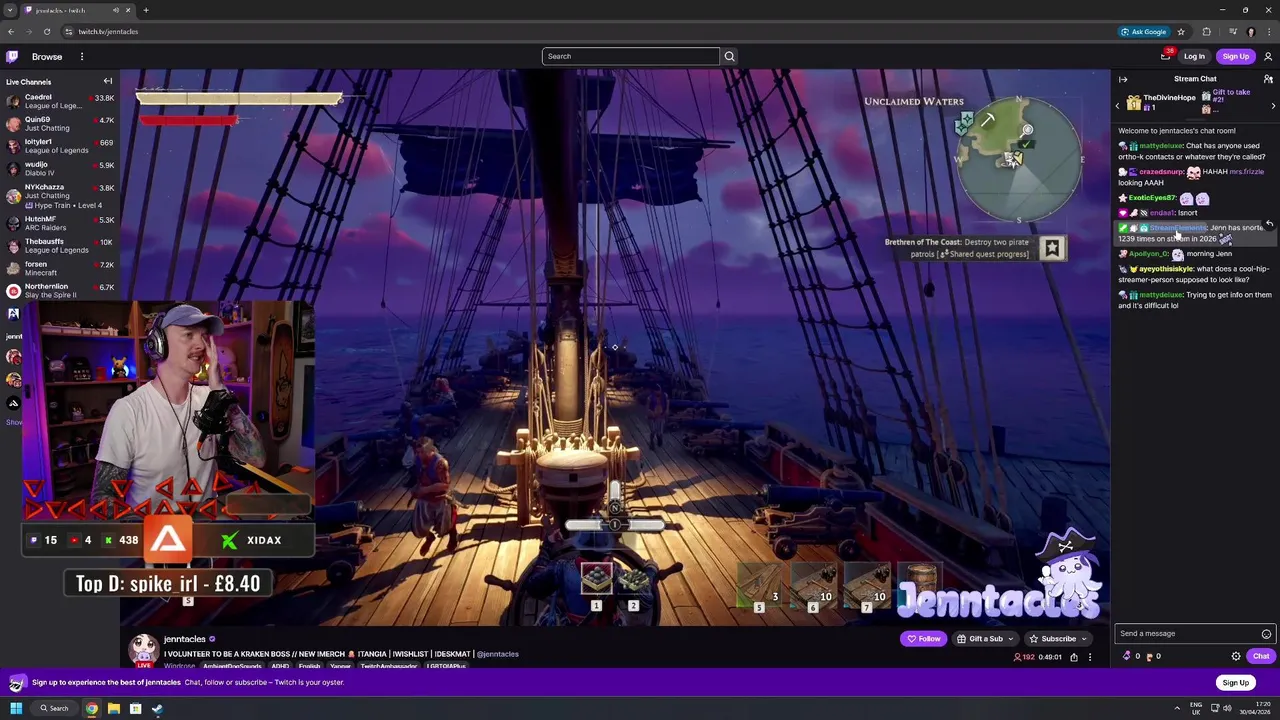This screenshot has width=1280, height=720.
Task: Click the Sign Up button in purple banner
Action: pos(1235,683)
